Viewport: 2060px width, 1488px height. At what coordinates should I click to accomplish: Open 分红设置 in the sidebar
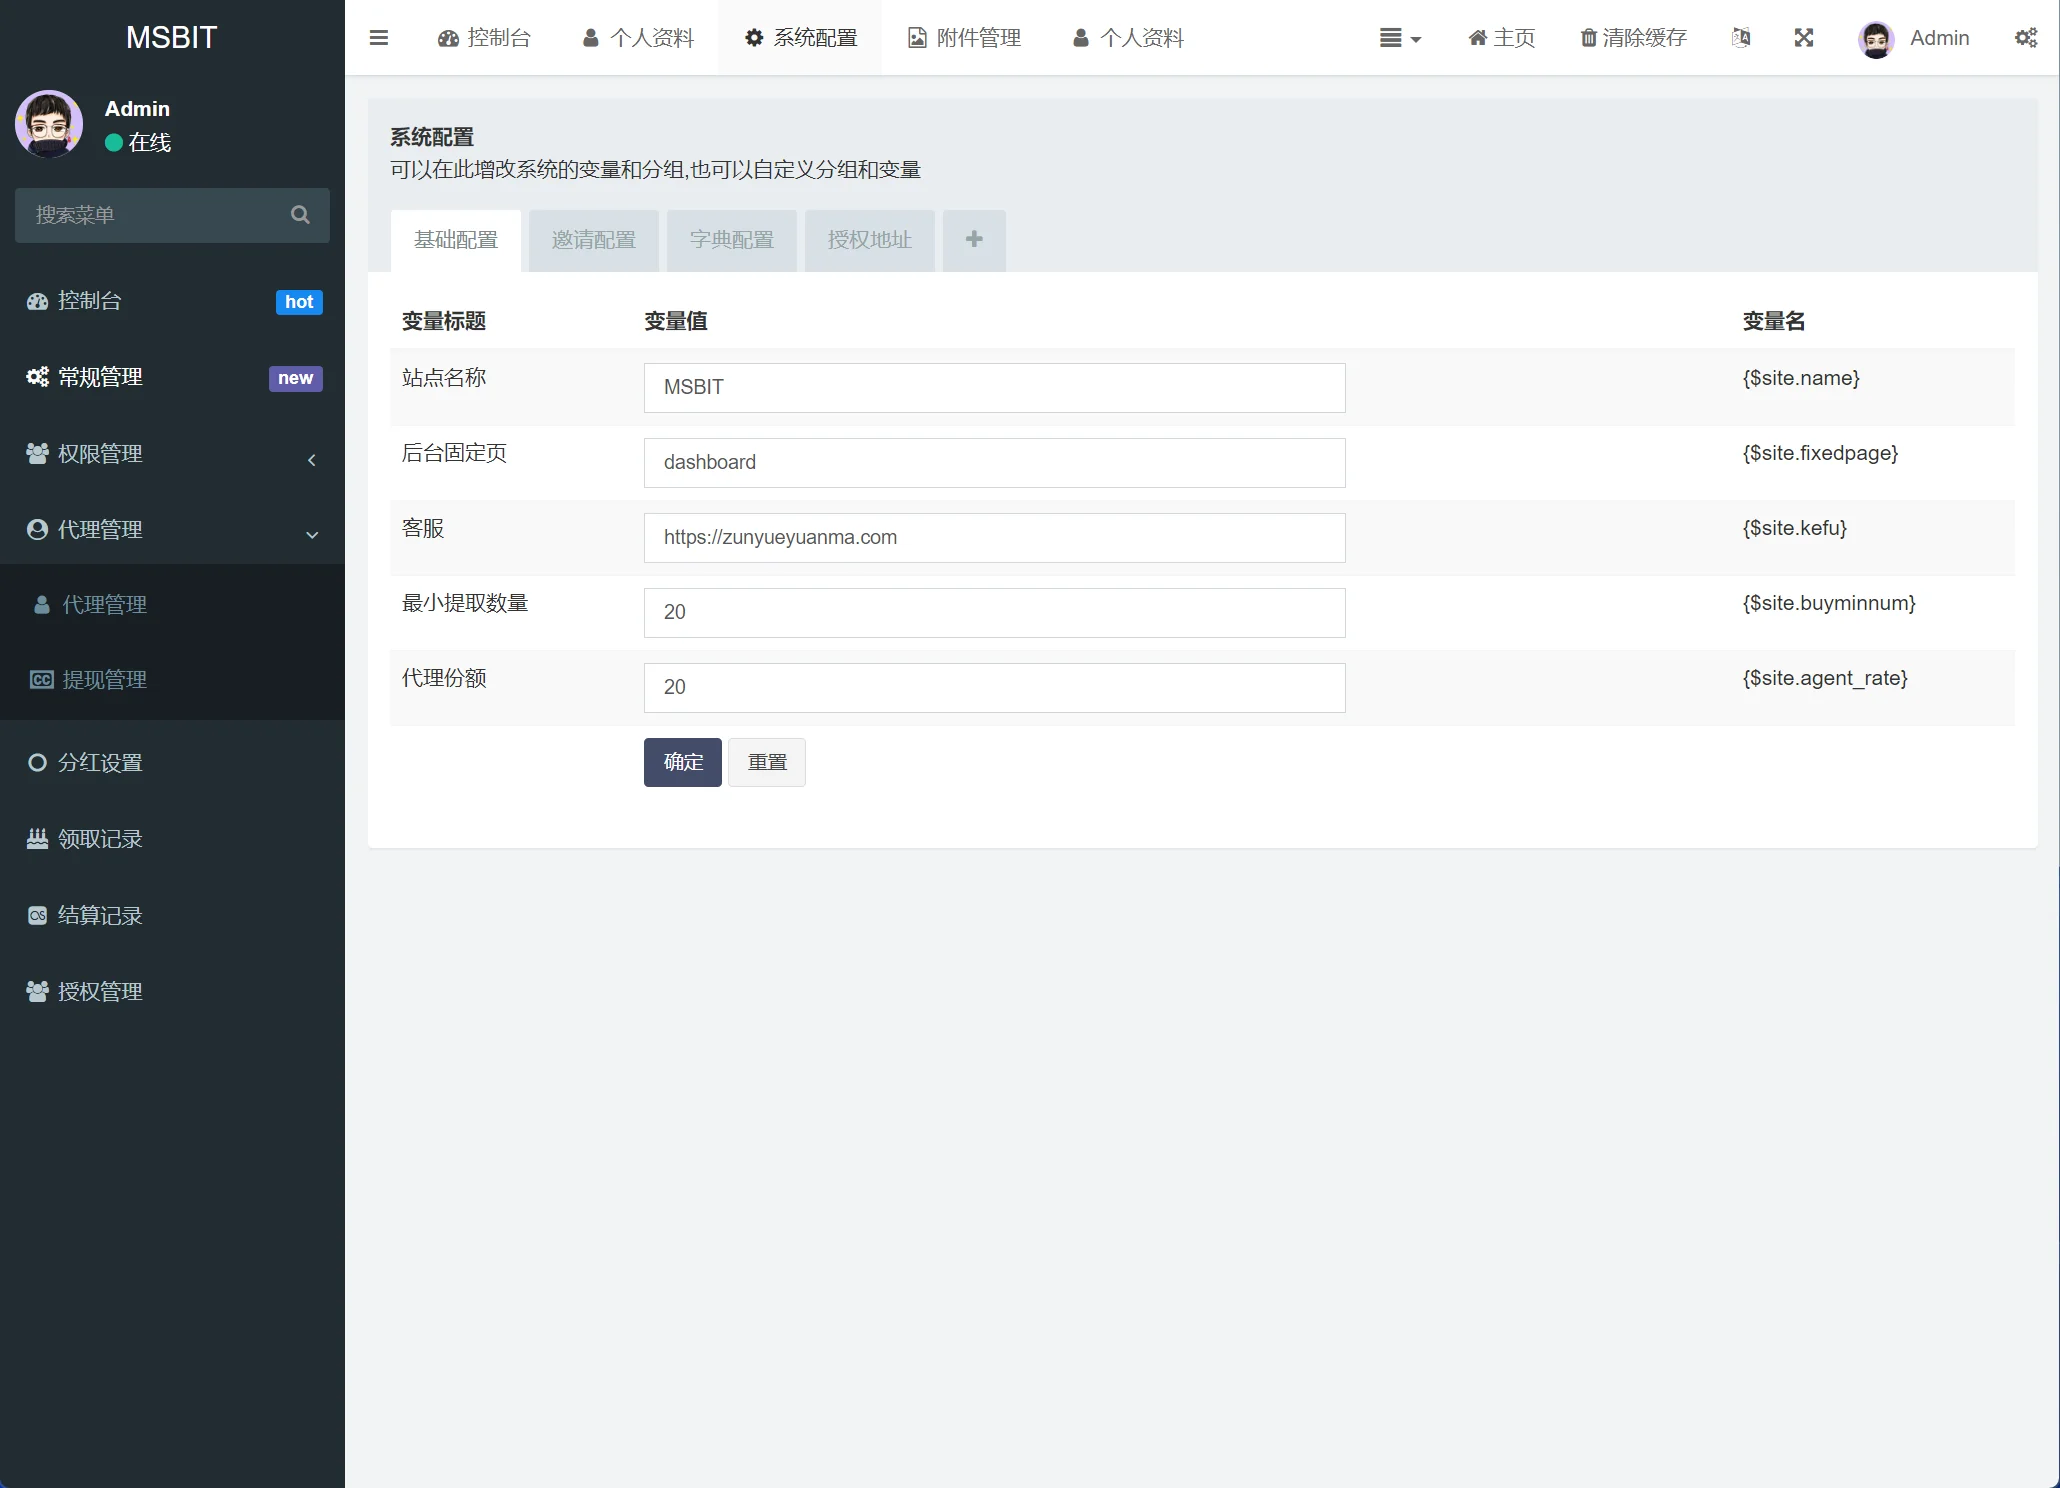(x=100, y=763)
